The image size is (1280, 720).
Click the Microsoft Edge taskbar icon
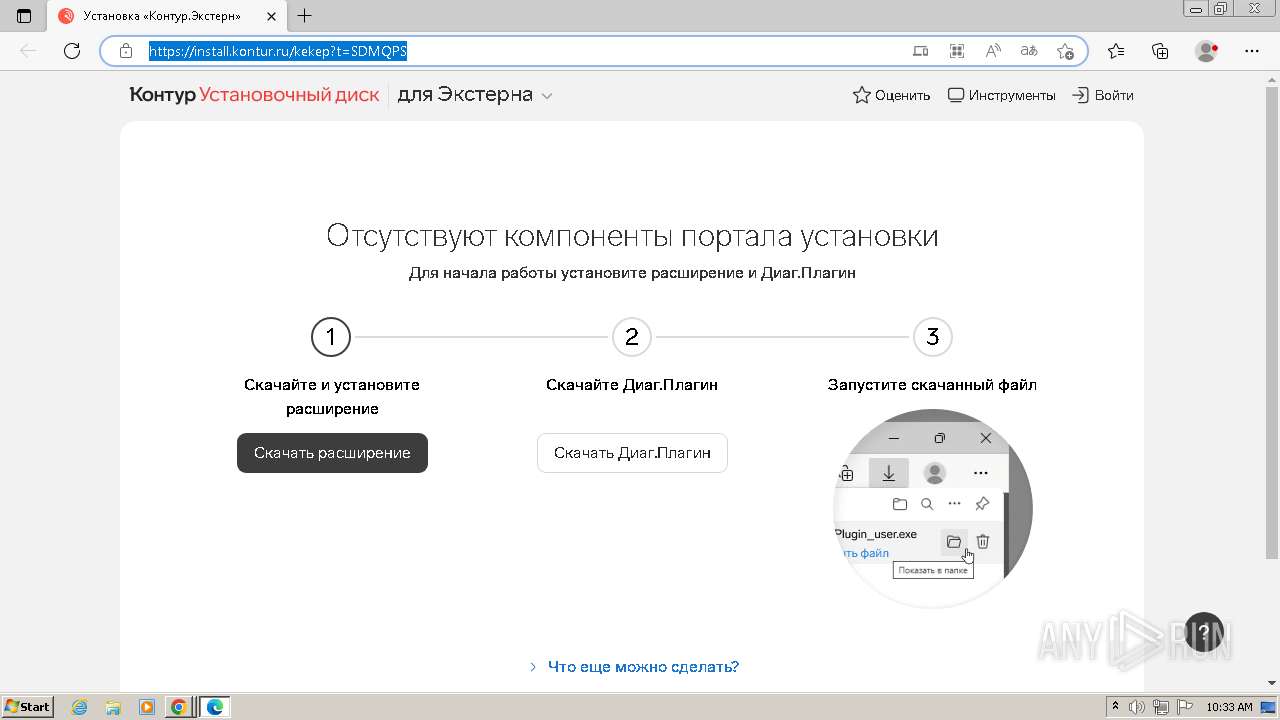215,707
